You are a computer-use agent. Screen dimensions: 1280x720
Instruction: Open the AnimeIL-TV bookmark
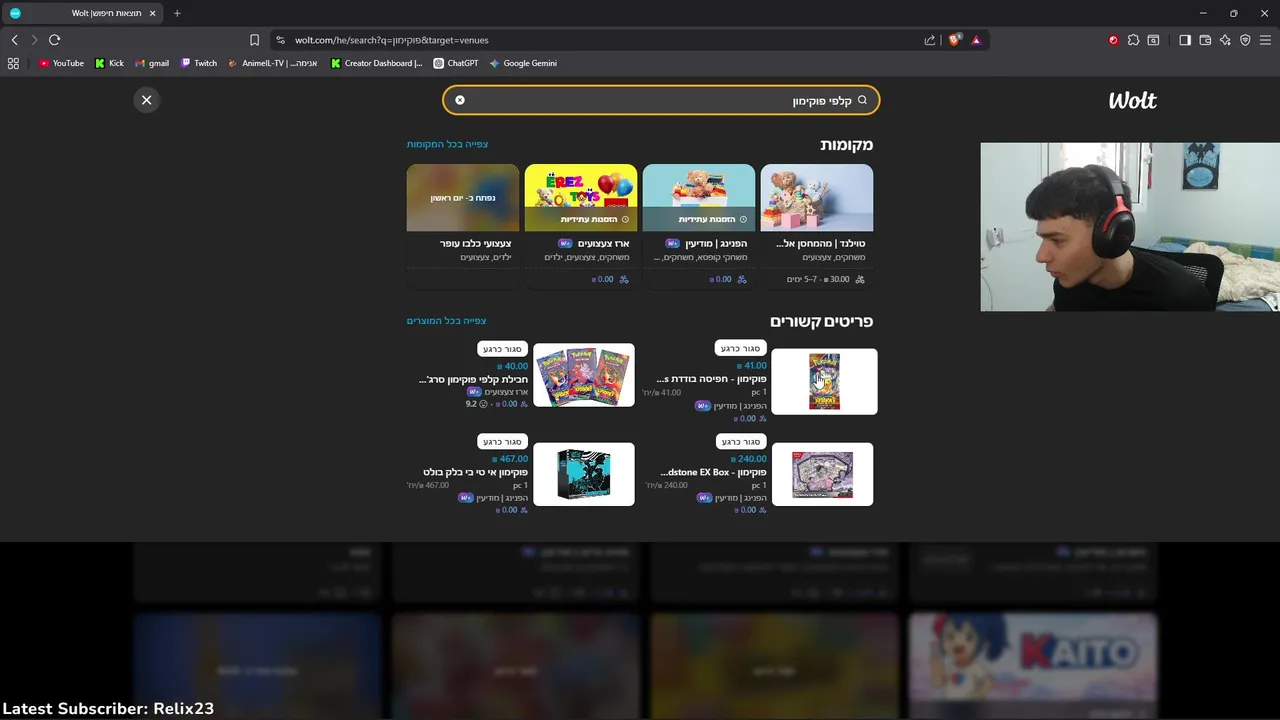tap(273, 63)
